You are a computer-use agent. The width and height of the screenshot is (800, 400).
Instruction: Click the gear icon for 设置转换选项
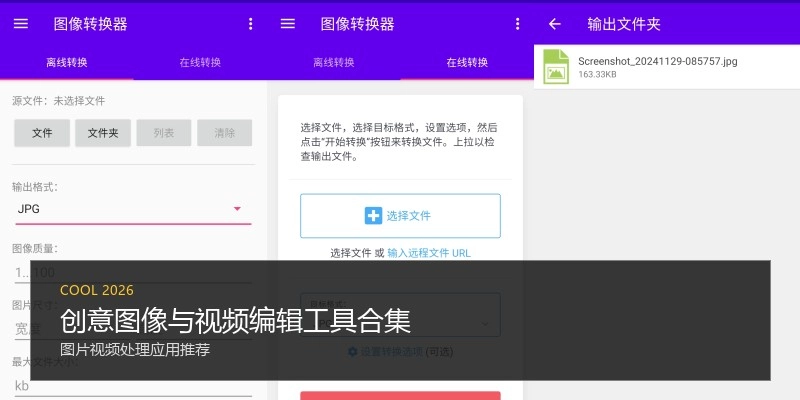point(352,352)
